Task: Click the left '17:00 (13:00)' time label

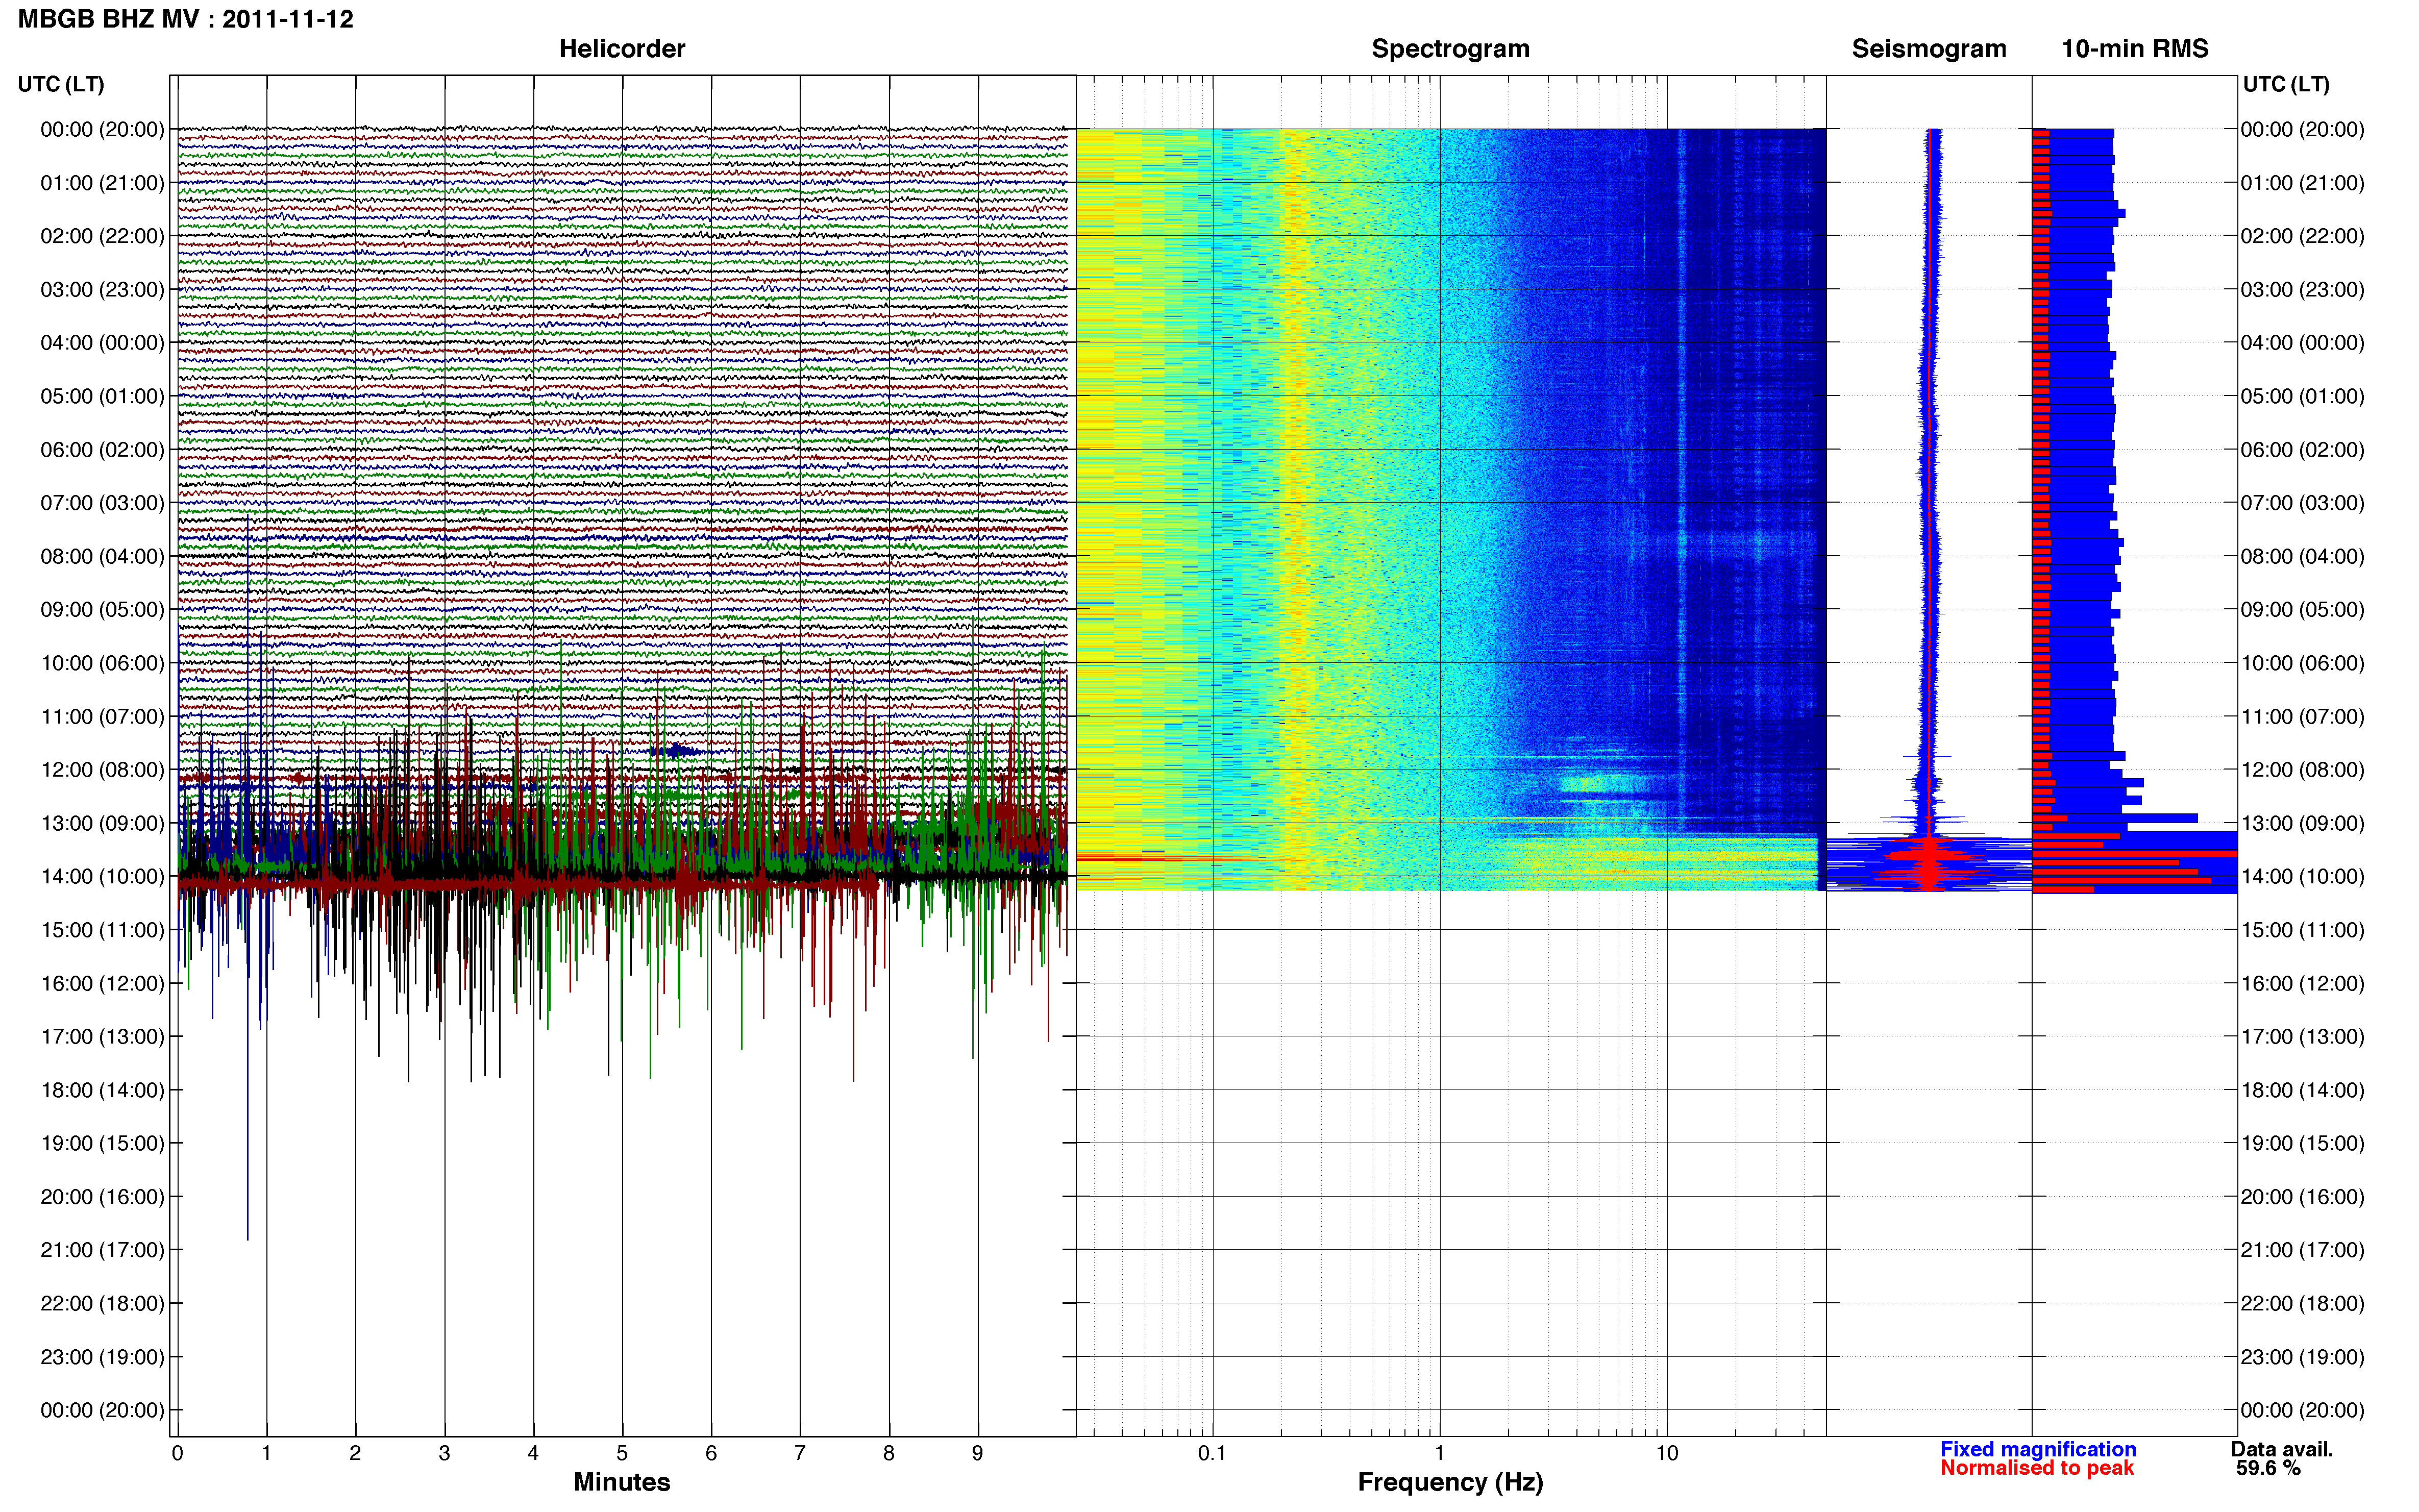Action: [x=102, y=1037]
